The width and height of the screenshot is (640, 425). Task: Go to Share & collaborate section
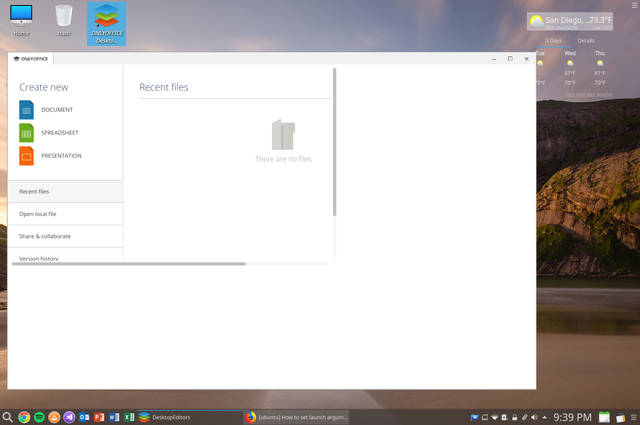click(x=65, y=236)
